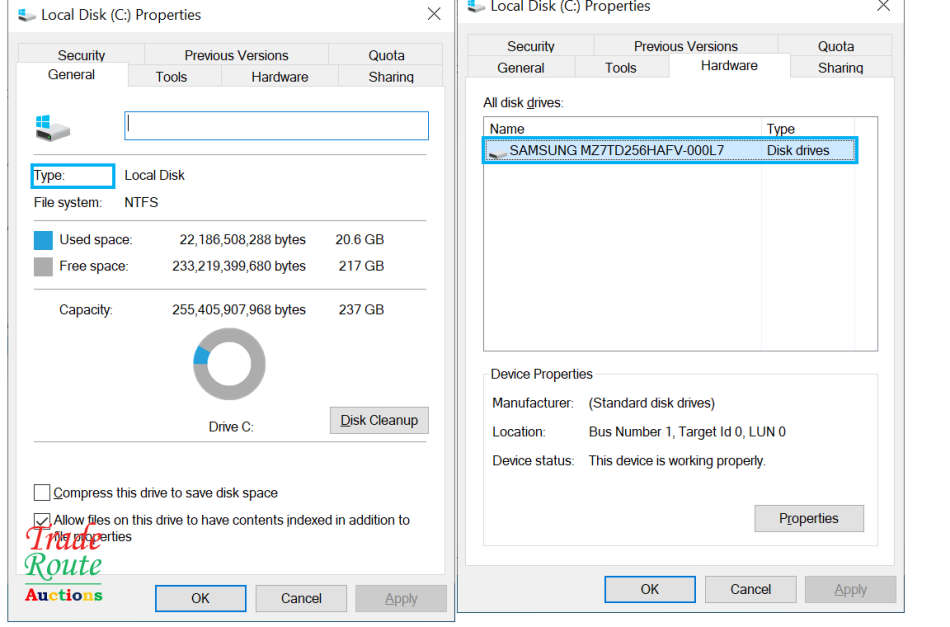Open Security tab in the Hardware dialog
Image resolution: width=950 pixels, height=627 pixels.
530,46
